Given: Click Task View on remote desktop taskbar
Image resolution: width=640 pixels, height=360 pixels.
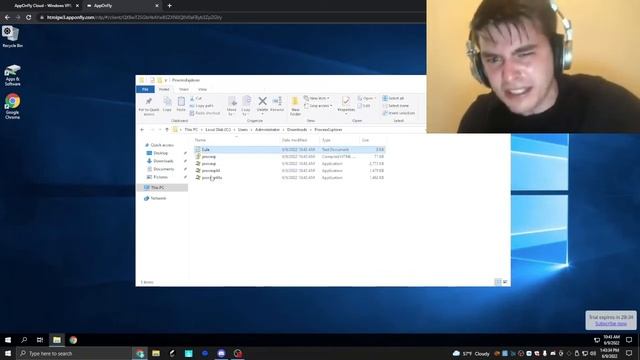Looking at the screenshot, I should pos(40,340).
